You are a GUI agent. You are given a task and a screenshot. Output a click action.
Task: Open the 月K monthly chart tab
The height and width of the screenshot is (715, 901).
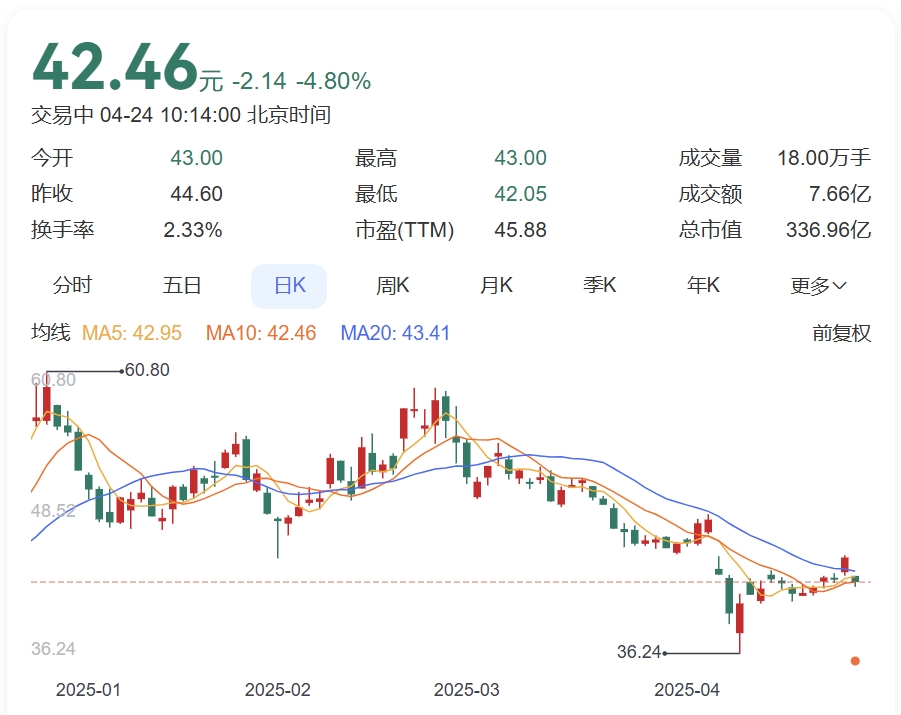pos(496,286)
